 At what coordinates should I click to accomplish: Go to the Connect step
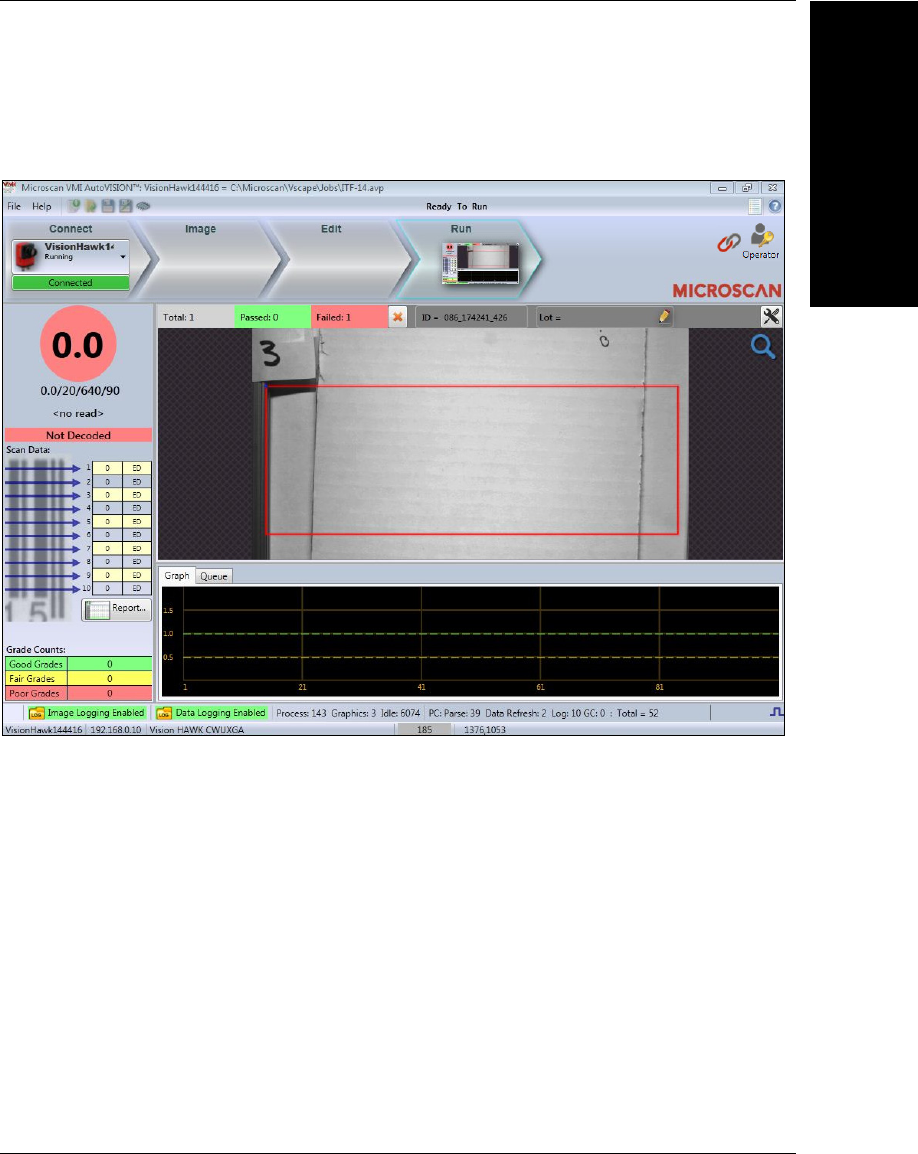tap(71, 229)
